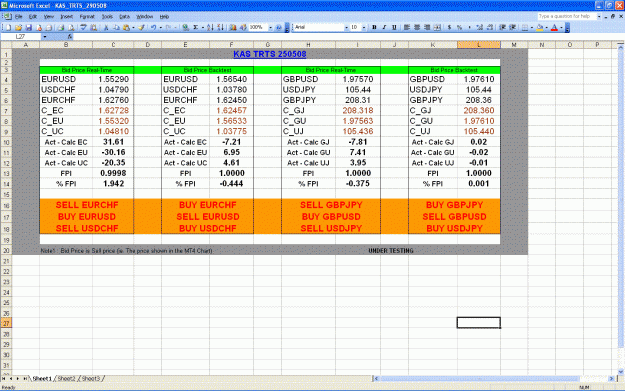Viewport: 625px width, 391px height.
Task: Merge and center selected cells
Action: pos(437,28)
